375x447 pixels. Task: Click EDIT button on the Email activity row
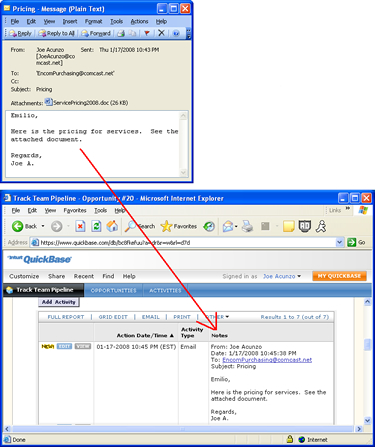point(64,346)
